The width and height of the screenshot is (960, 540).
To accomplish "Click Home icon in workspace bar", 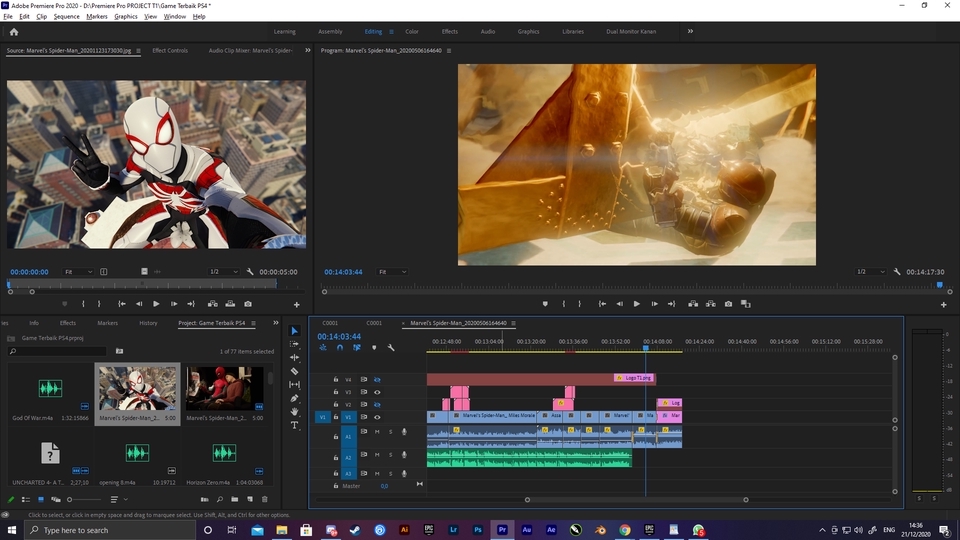I will click(x=14, y=32).
